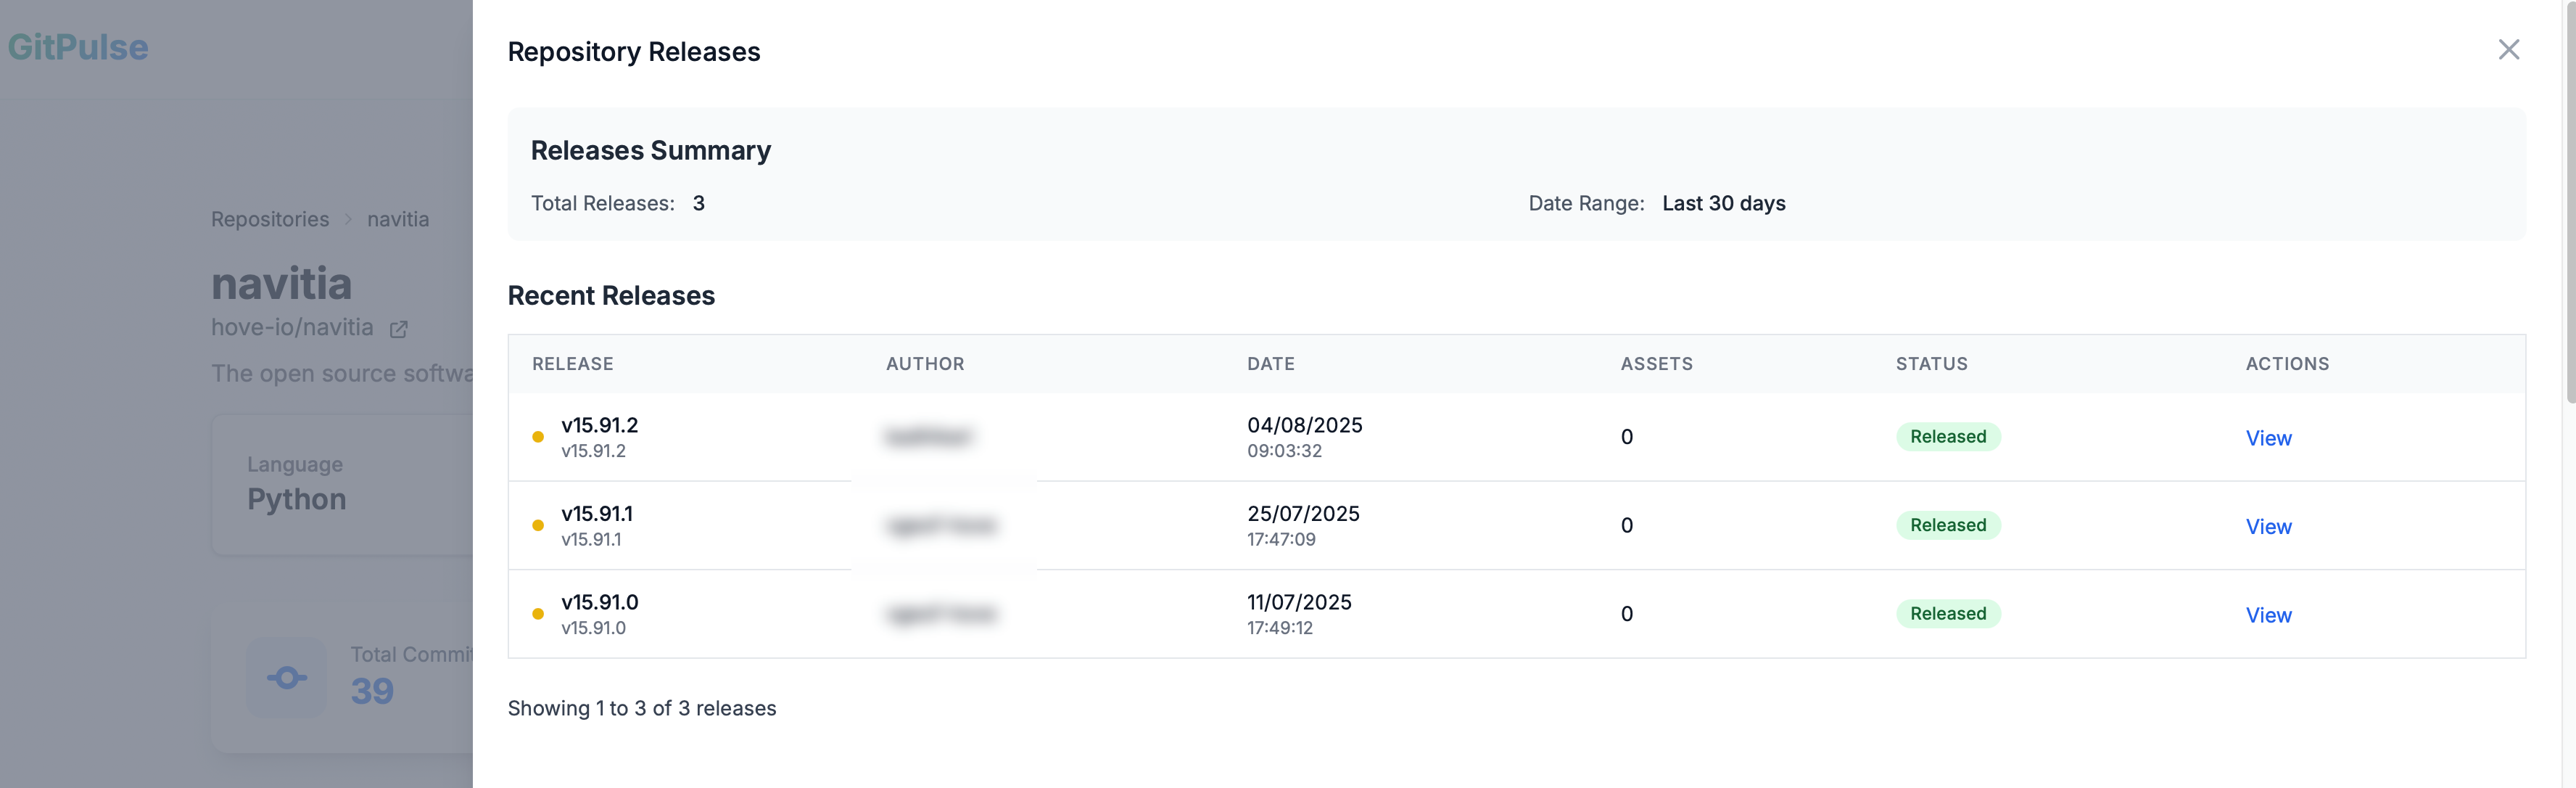View the v15.91.1 release
This screenshot has height=788, width=2576.
(x=2268, y=526)
